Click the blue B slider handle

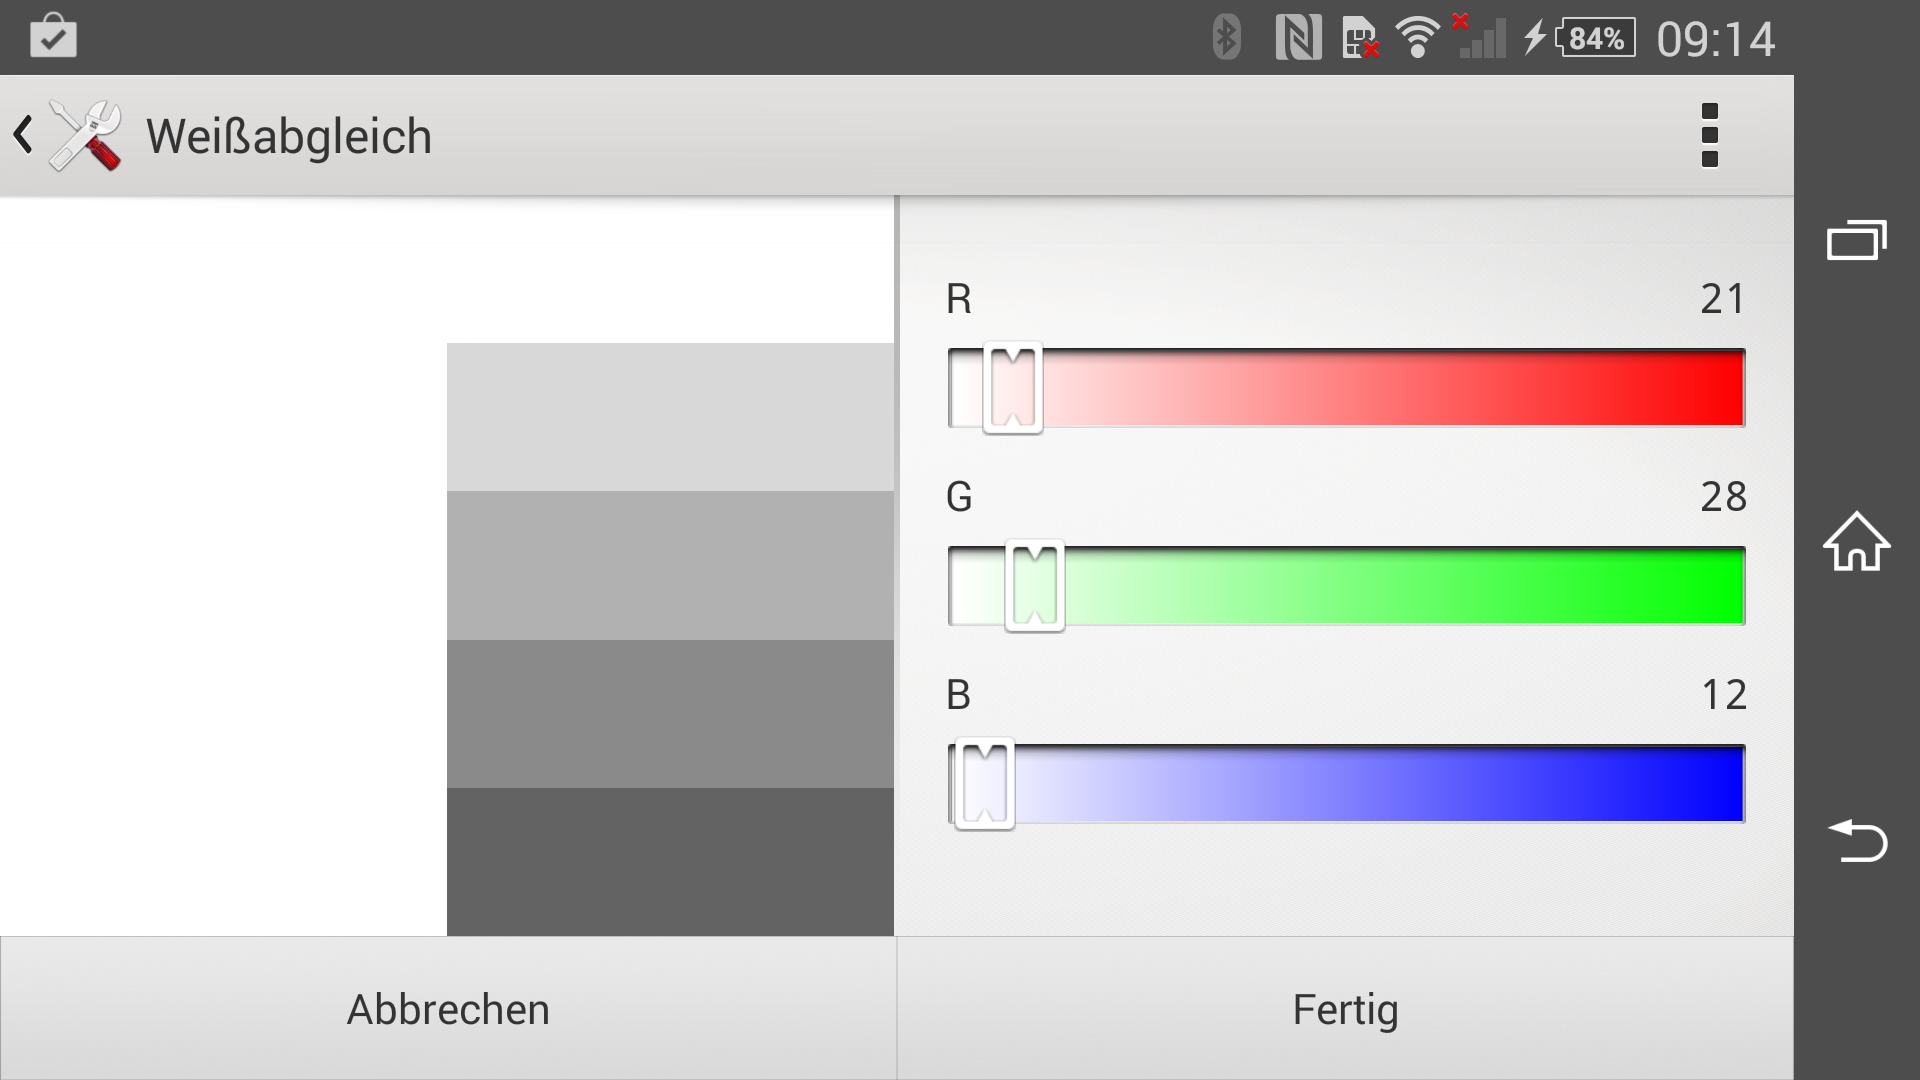[x=985, y=784]
